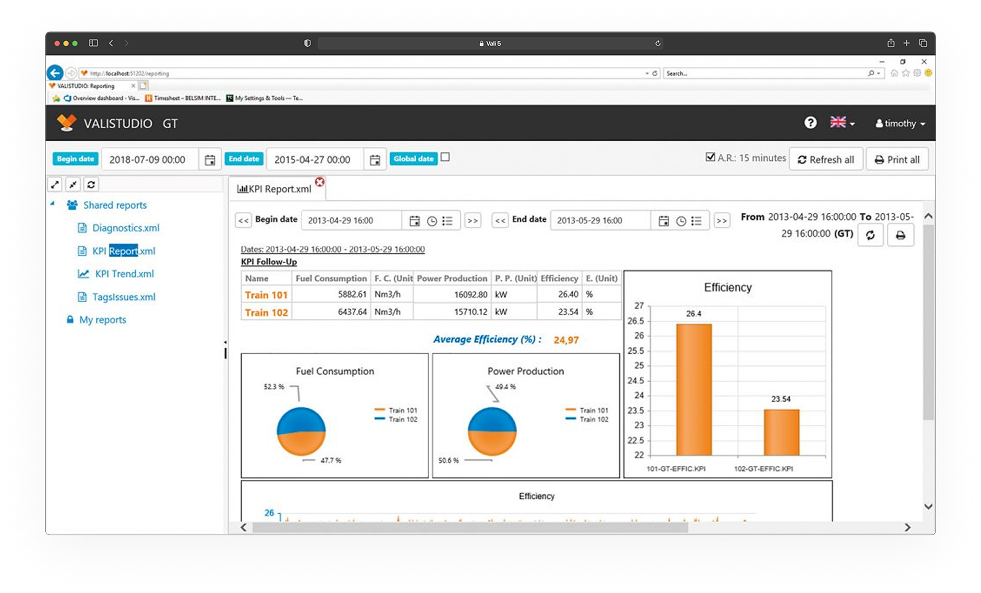Open the English language flag dropdown
The height and width of the screenshot is (593, 981).
coord(838,123)
